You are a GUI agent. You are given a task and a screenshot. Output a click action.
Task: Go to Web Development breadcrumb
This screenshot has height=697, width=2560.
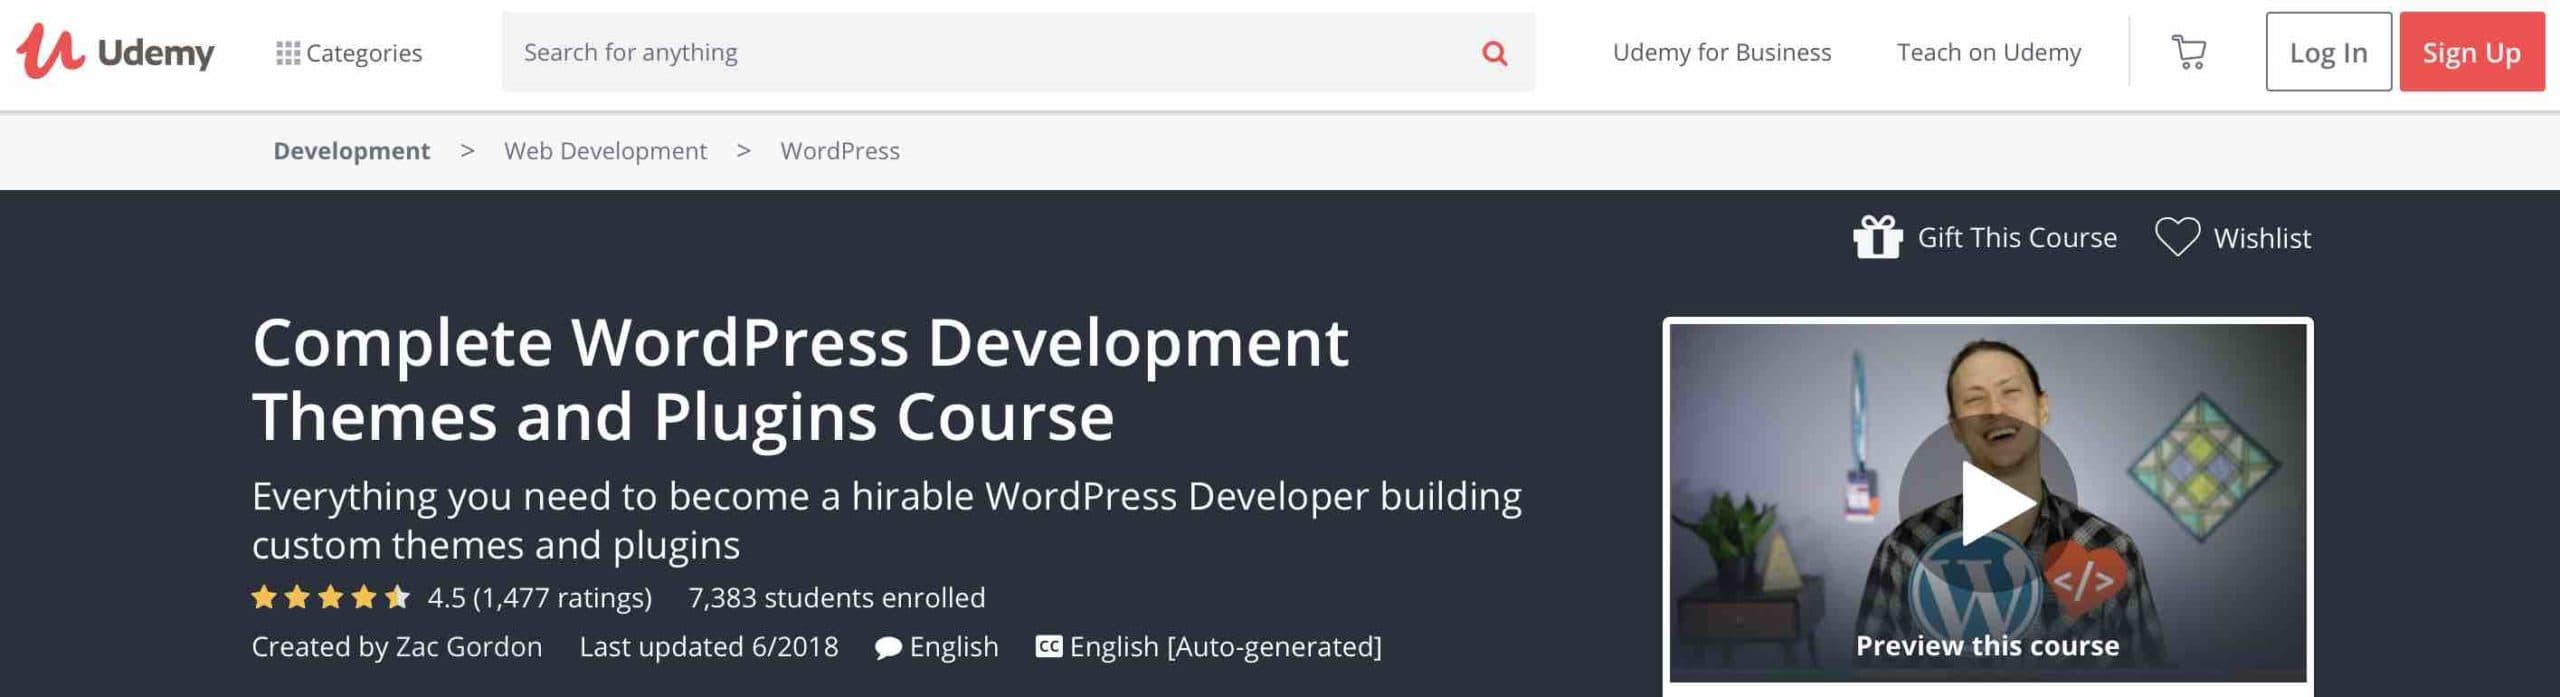tap(605, 151)
